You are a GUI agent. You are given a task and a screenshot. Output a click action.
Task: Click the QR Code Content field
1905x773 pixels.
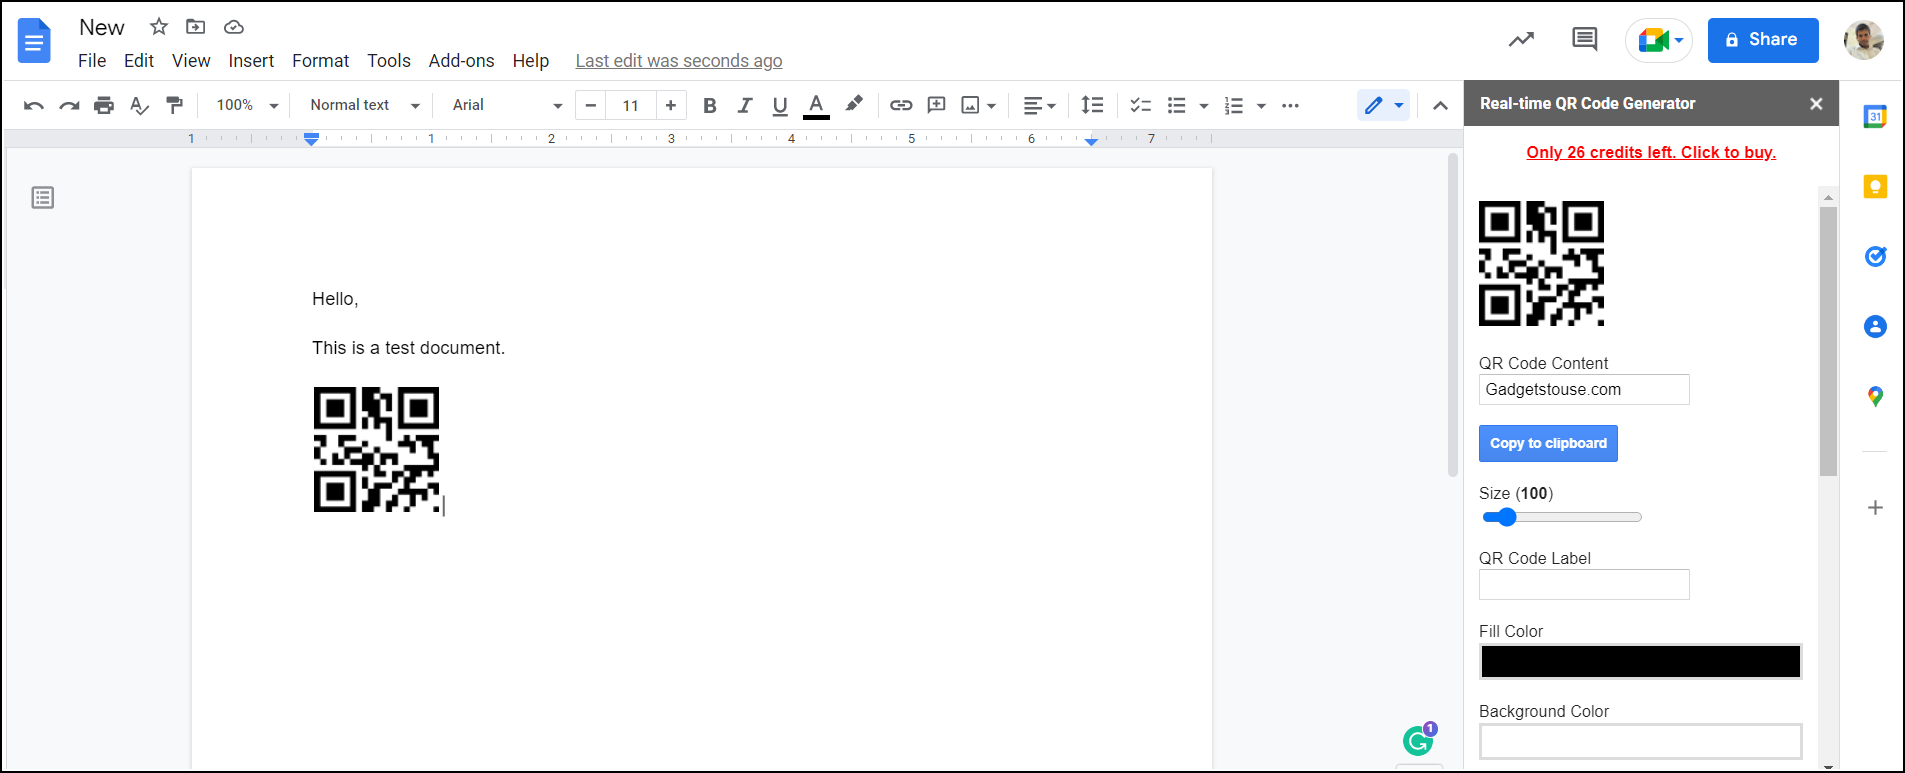click(x=1584, y=390)
